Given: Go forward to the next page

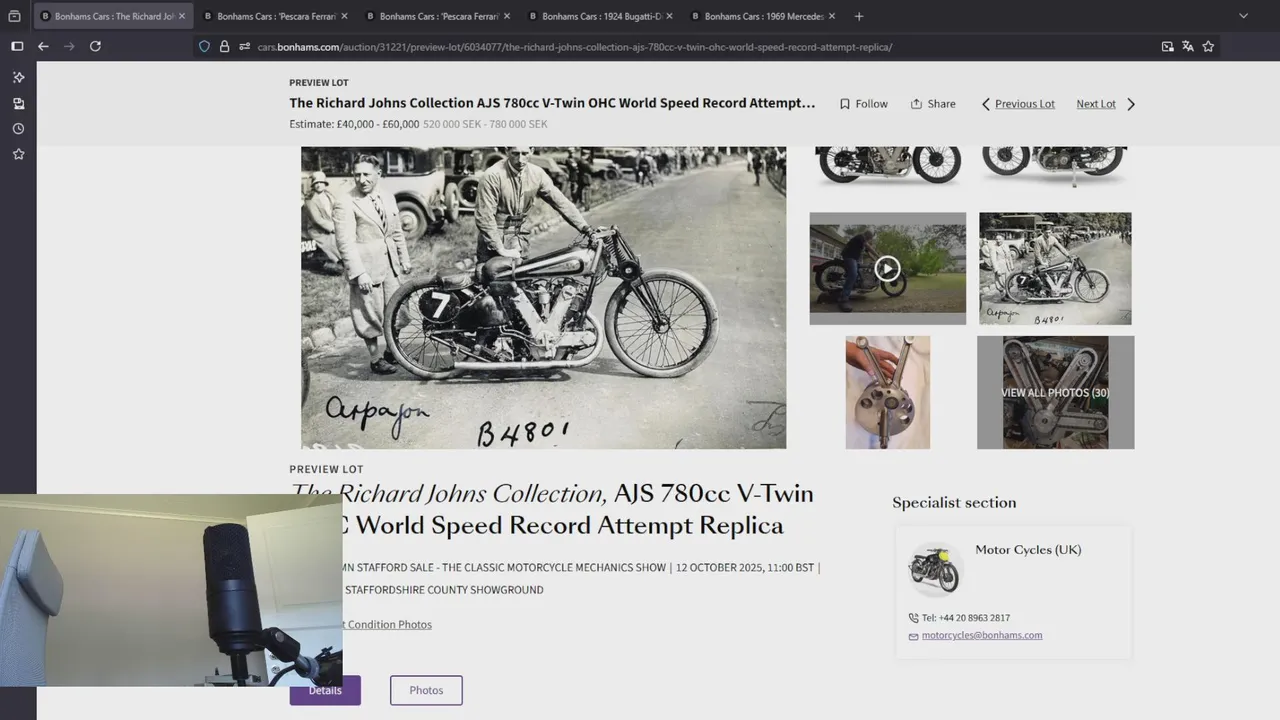Looking at the screenshot, I should (x=69, y=46).
